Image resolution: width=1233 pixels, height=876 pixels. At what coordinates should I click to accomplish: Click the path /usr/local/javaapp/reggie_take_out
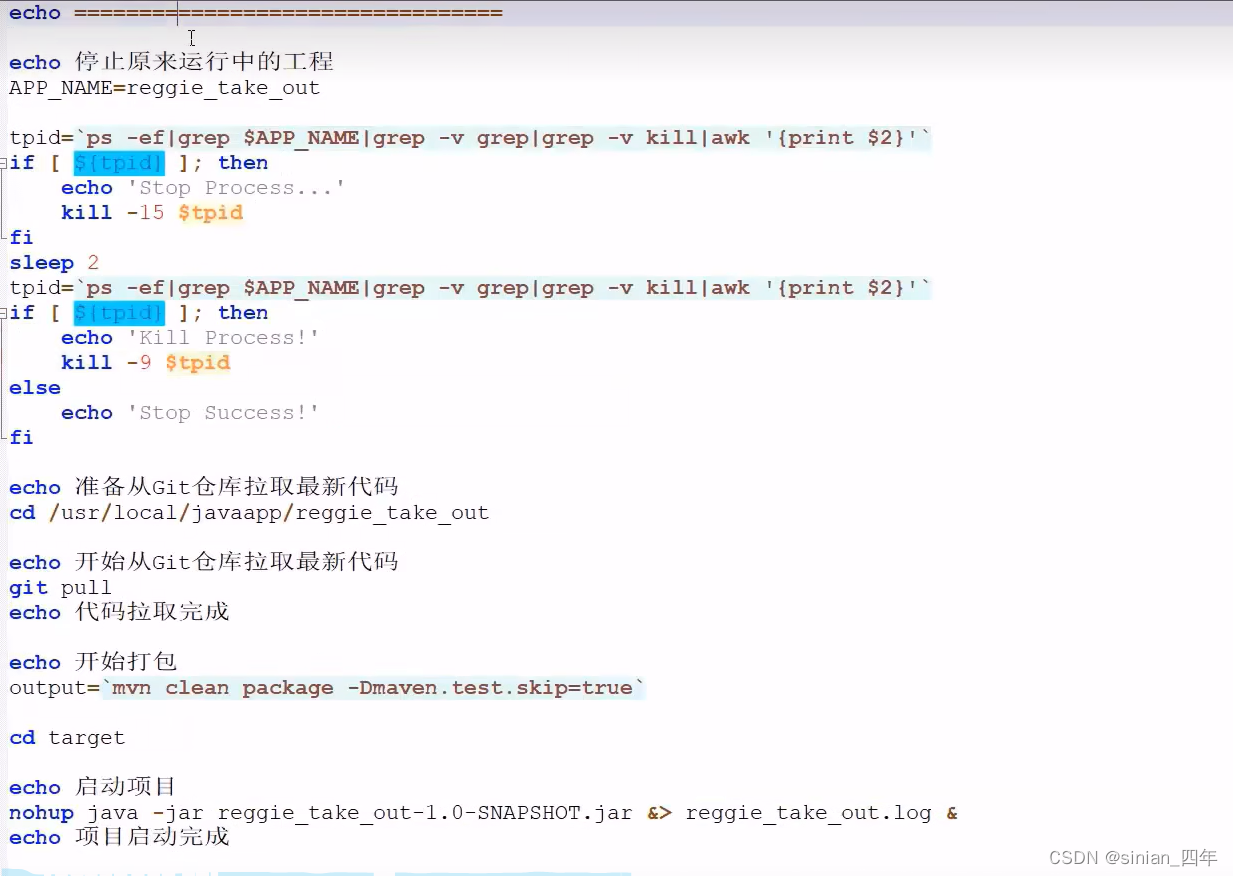coord(269,513)
